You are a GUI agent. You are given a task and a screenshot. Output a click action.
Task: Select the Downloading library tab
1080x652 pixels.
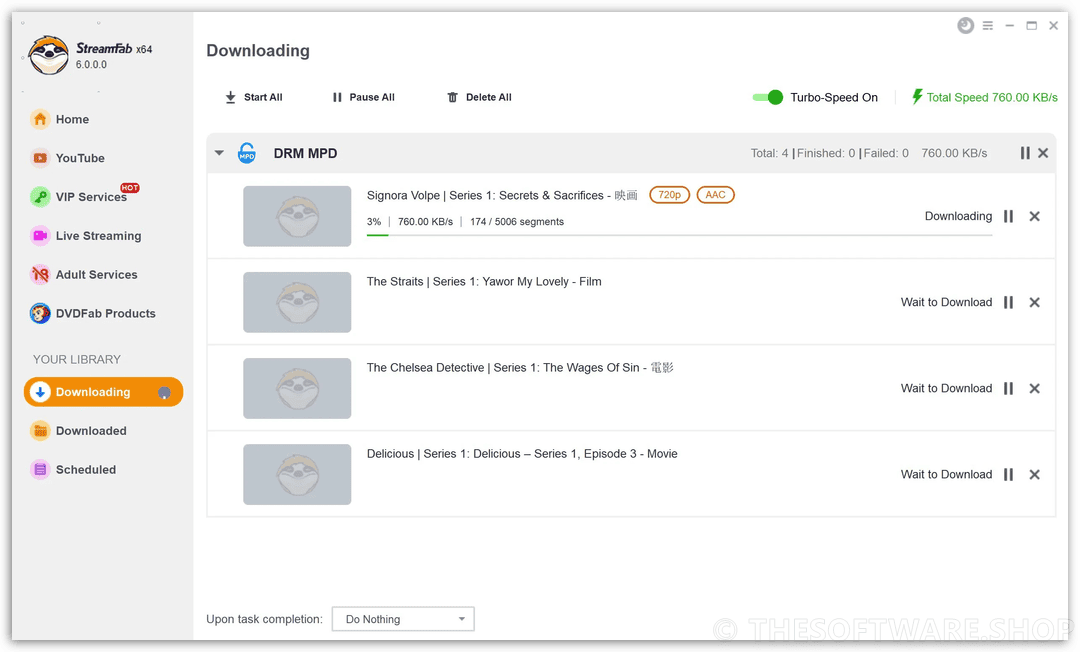(x=103, y=392)
